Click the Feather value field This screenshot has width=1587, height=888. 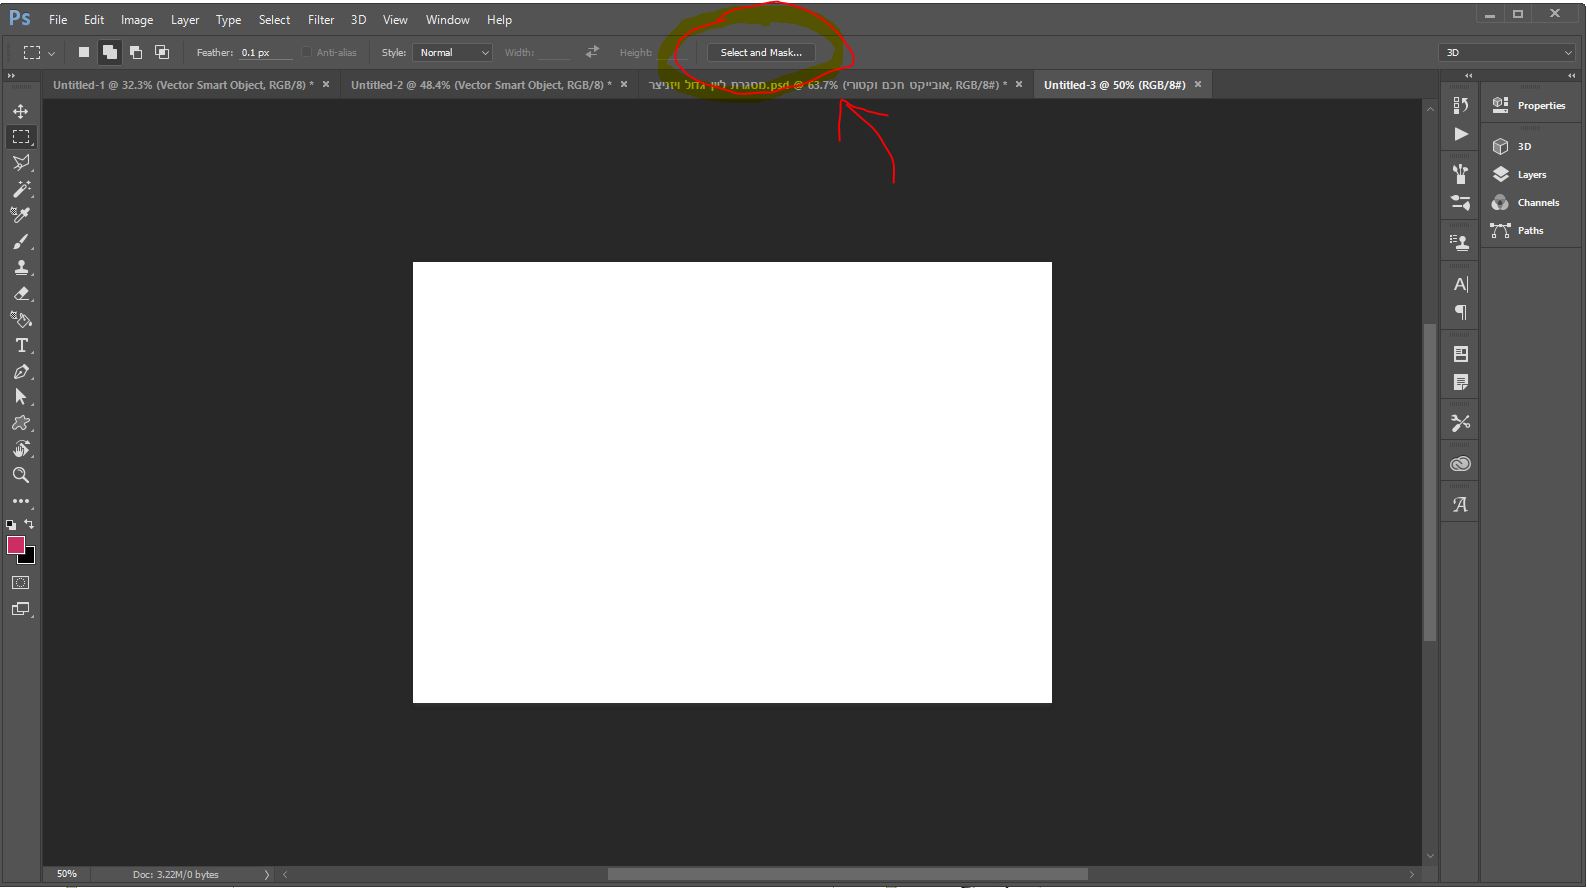tap(265, 53)
